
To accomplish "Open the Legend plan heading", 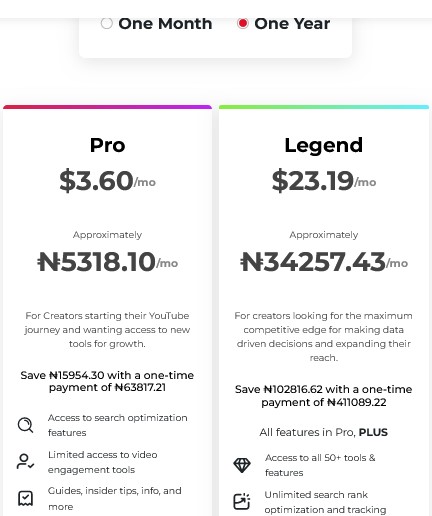I will click(324, 145).
